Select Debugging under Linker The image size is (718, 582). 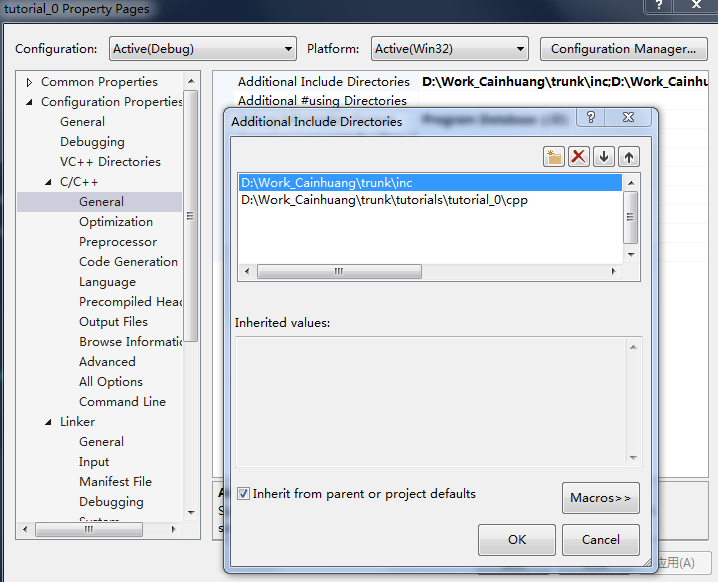click(111, 502)
